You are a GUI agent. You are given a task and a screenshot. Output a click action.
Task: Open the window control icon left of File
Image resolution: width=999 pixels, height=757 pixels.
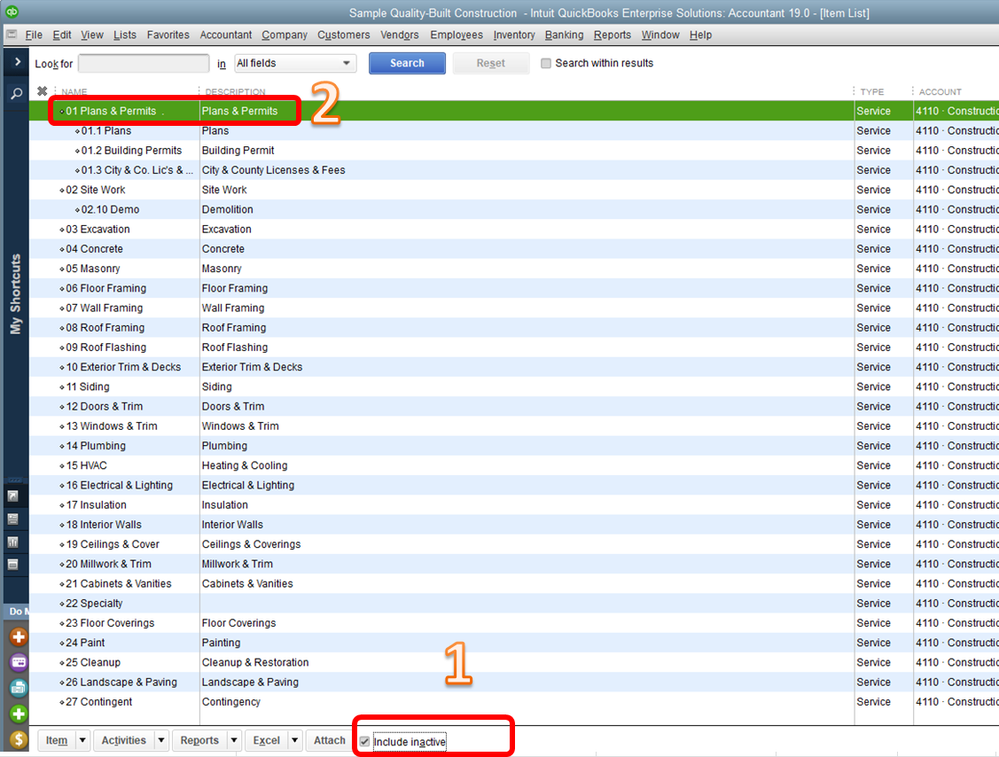point(11,34)
